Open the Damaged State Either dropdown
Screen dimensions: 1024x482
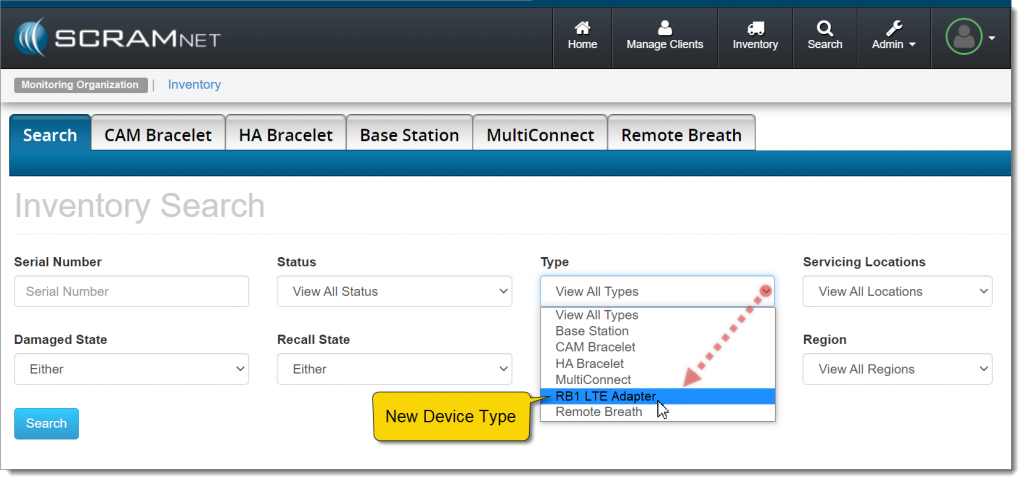(x=131, y=369)
